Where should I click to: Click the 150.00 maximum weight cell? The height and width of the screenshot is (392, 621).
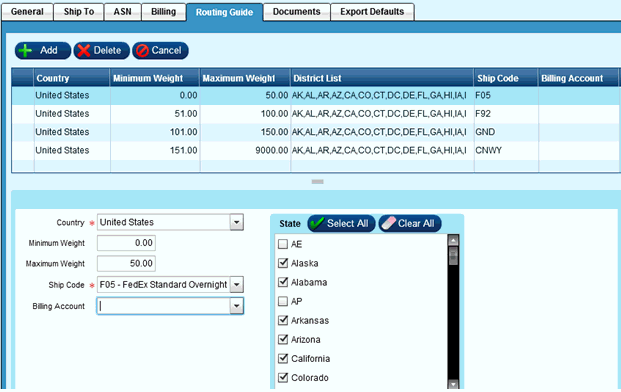coord(245,132)
